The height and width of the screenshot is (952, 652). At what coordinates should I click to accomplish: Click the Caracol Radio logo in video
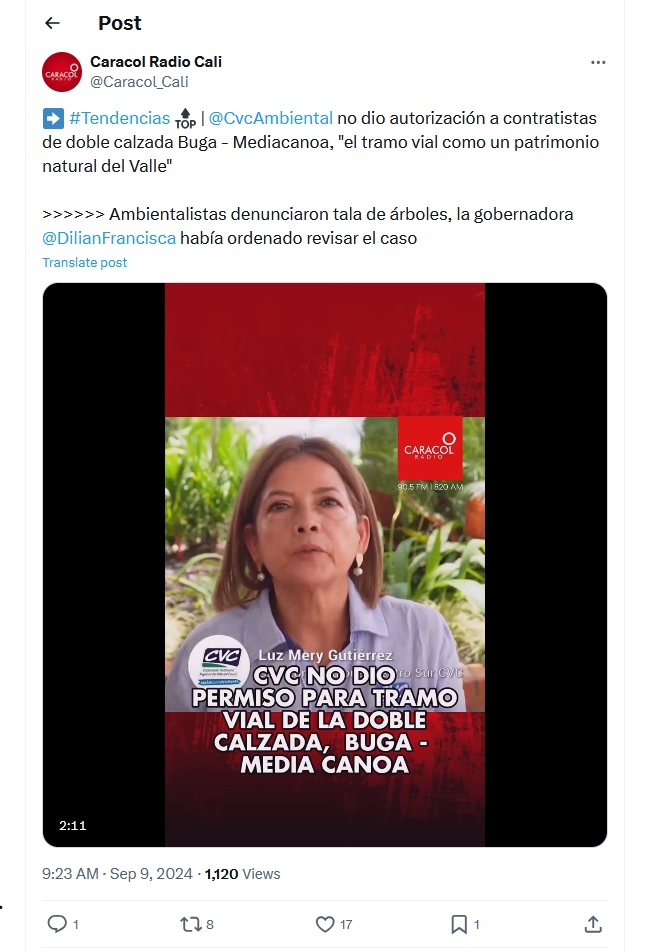point(430,448)
